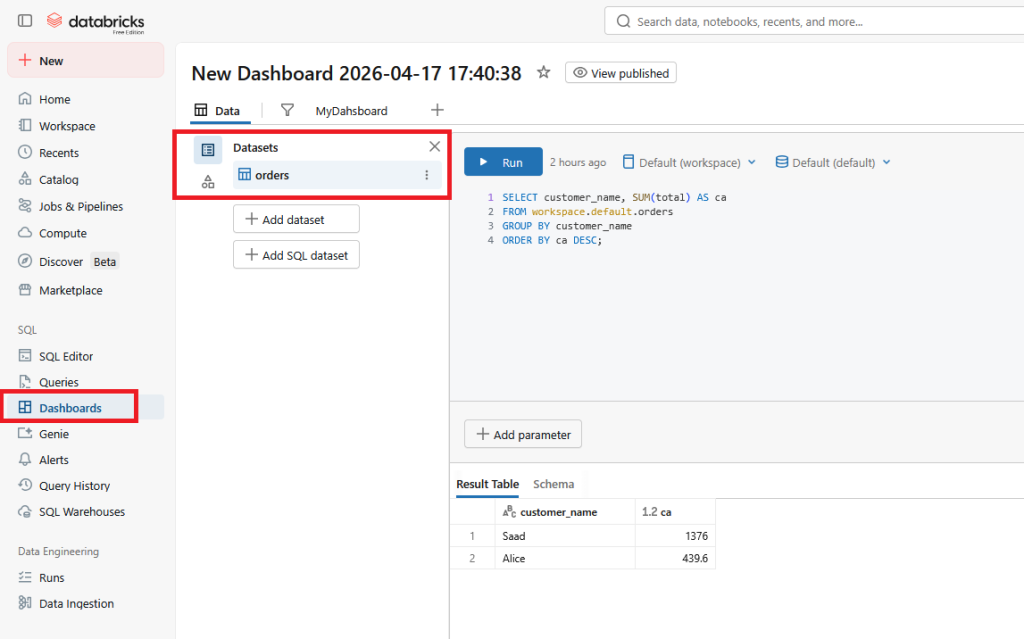Add a new dashboard page with plus icon
The image size is (1024, 639).
(x=437, y=110)
